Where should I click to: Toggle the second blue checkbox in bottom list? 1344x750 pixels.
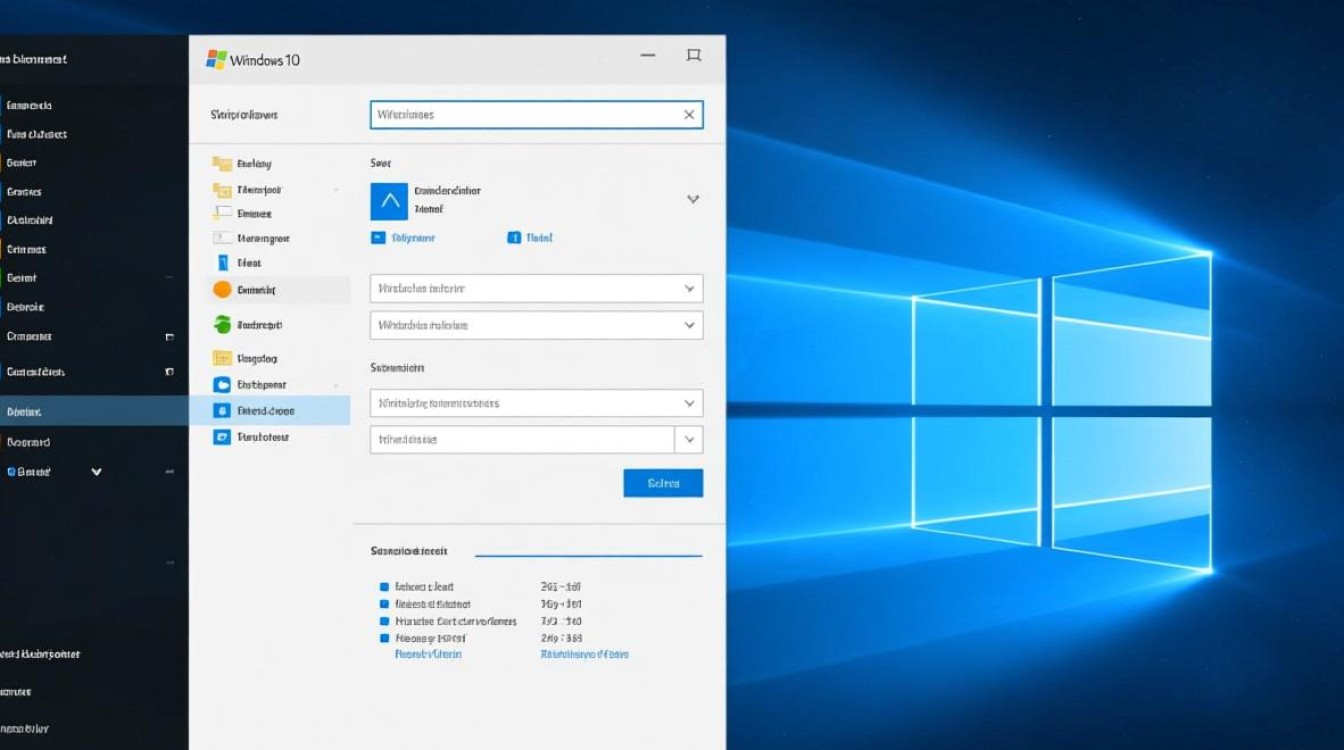(383, 604)
